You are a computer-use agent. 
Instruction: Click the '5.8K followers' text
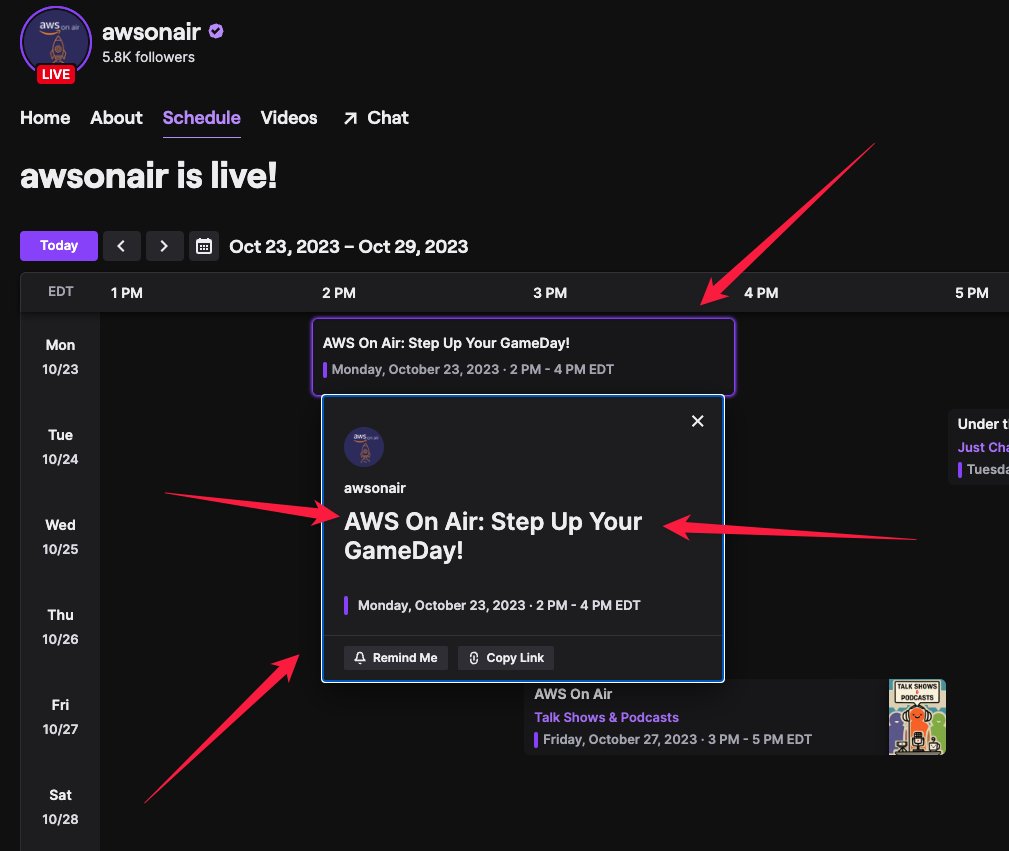[x=149, y=57]
